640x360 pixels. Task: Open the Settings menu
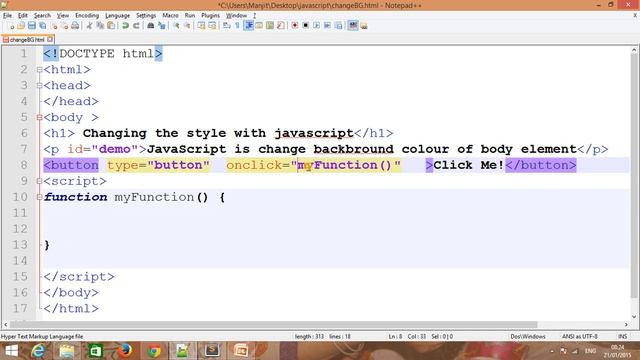[146, 16]
